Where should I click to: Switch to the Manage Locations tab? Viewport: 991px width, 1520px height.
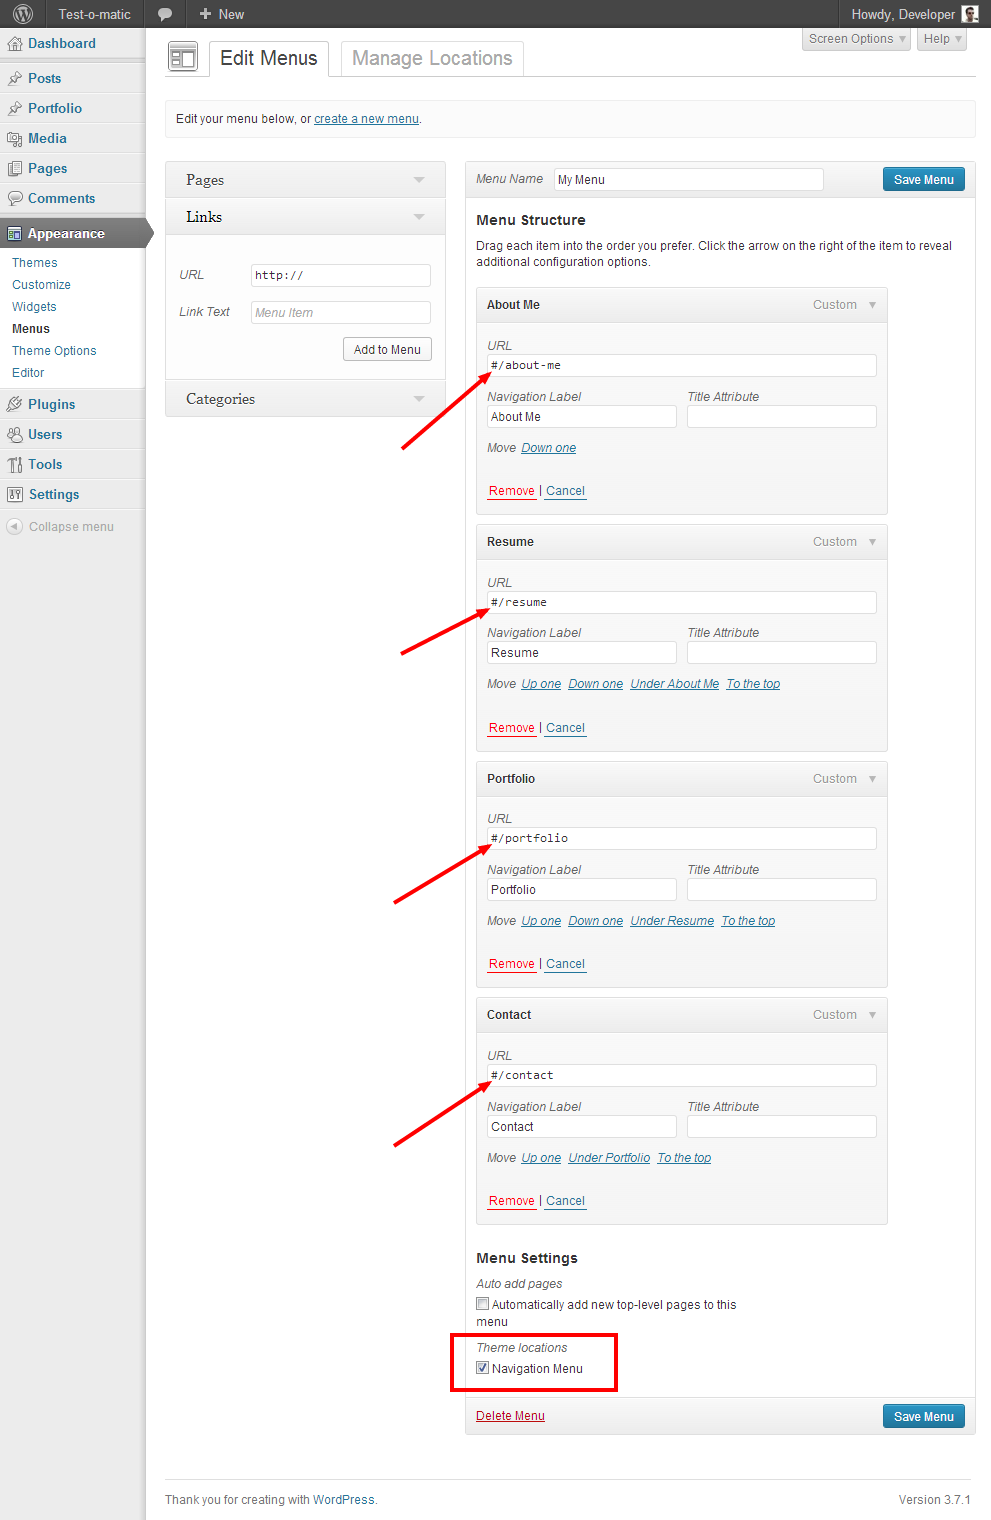432,59
